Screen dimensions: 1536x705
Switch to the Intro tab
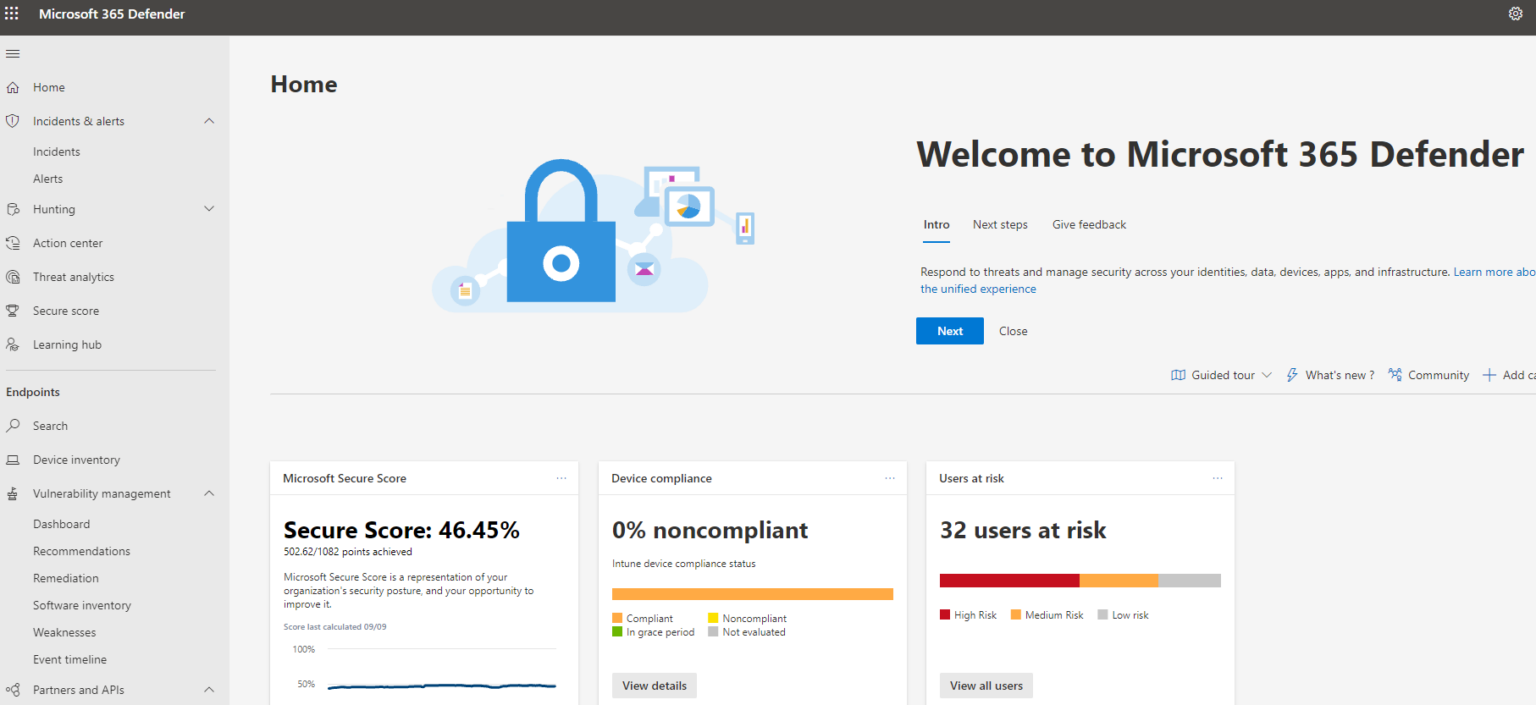936,225
